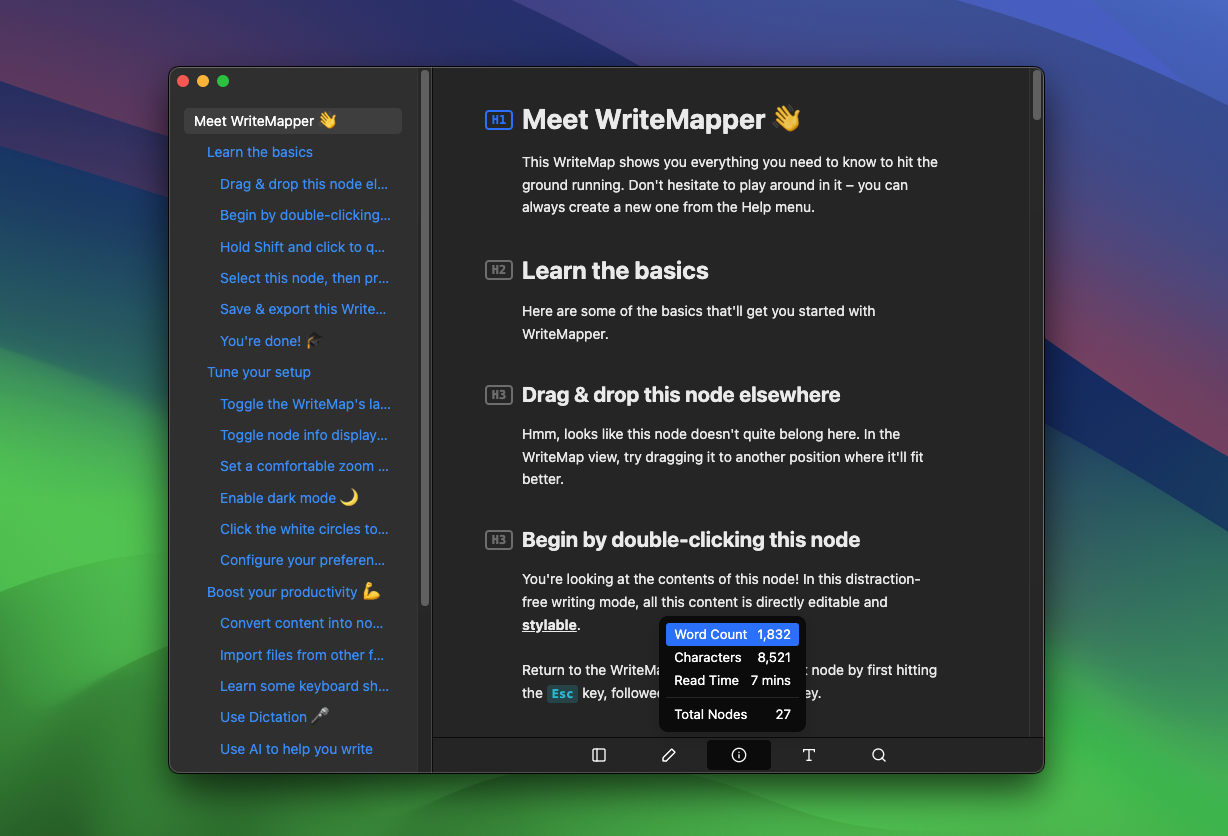Click the H3 badge beside Begin by double-clicking

click(x=498, y=540)
